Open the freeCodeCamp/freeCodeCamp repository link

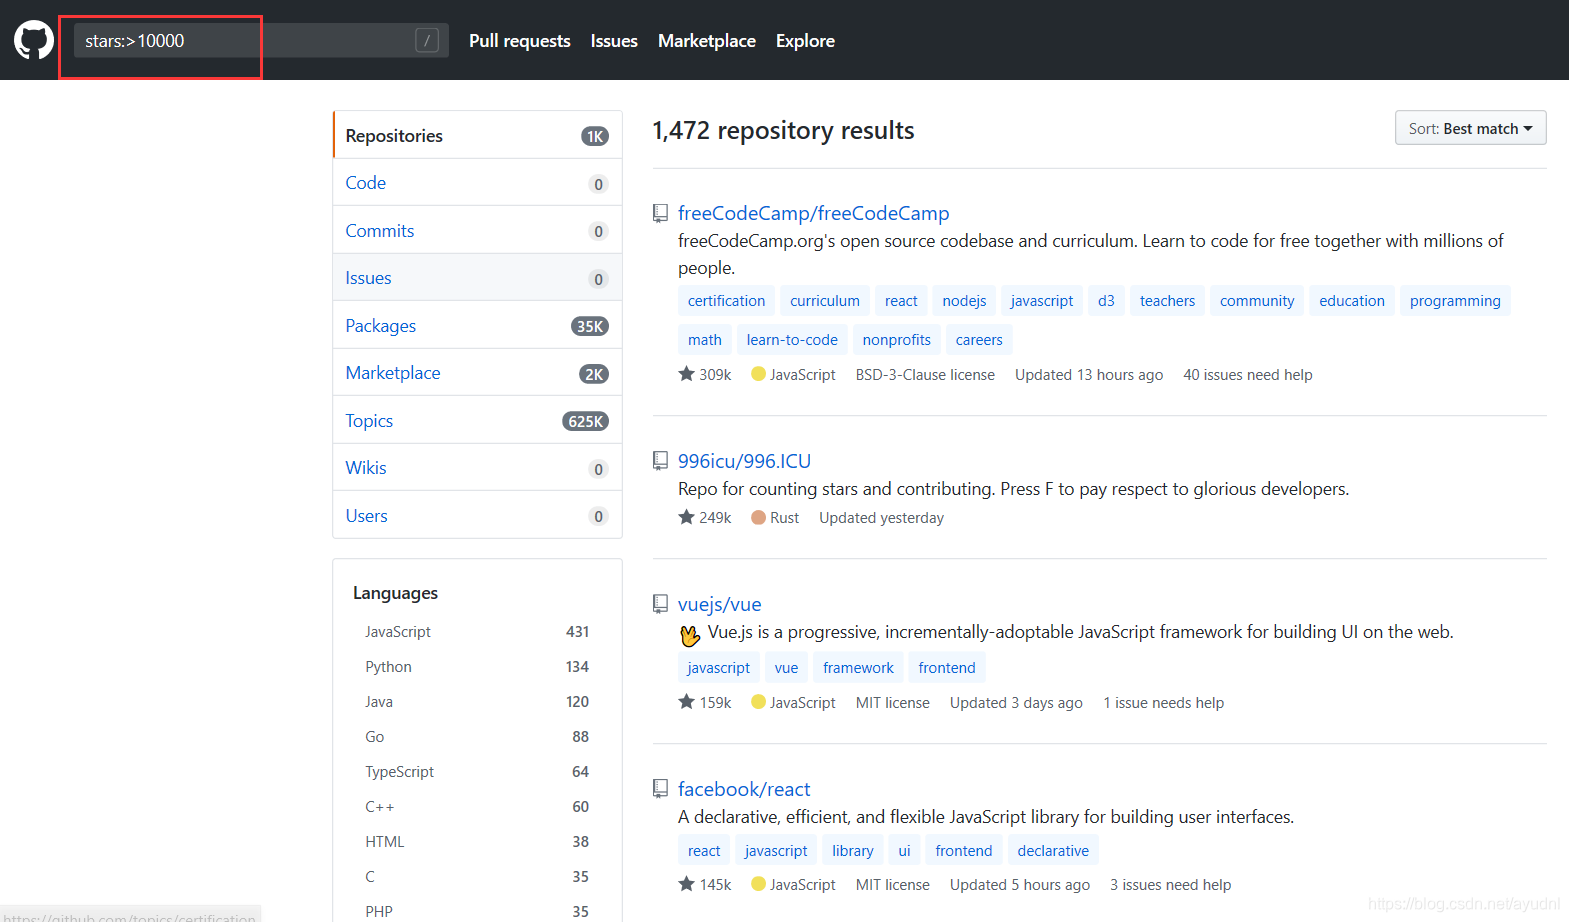[x=813, y=213]
